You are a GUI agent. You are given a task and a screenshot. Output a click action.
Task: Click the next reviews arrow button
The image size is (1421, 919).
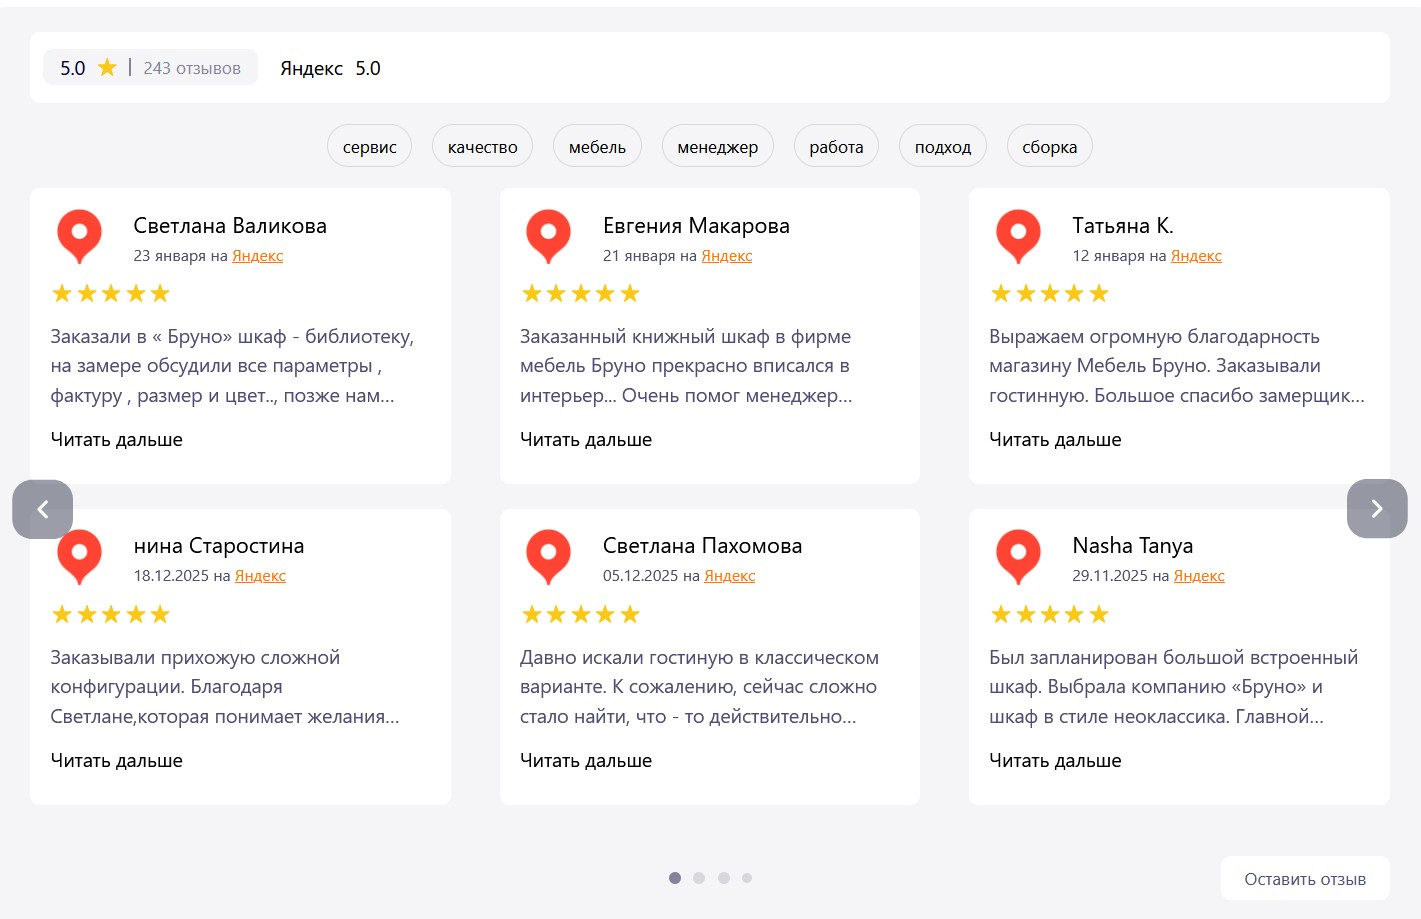[x=1376, y=509]
